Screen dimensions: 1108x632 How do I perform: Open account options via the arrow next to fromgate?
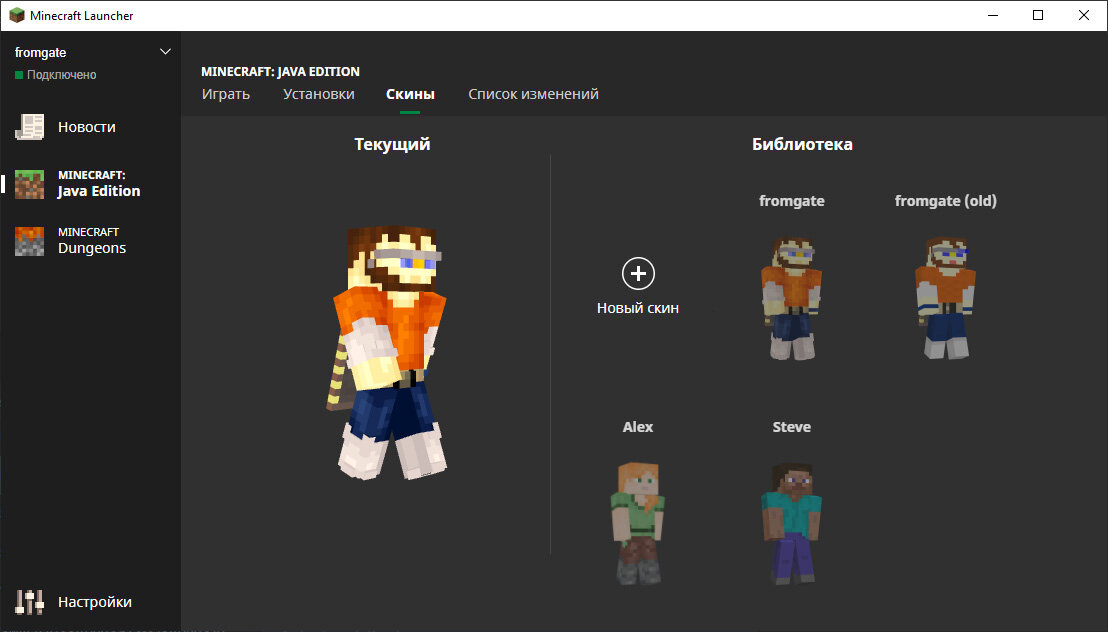[165, 51]
